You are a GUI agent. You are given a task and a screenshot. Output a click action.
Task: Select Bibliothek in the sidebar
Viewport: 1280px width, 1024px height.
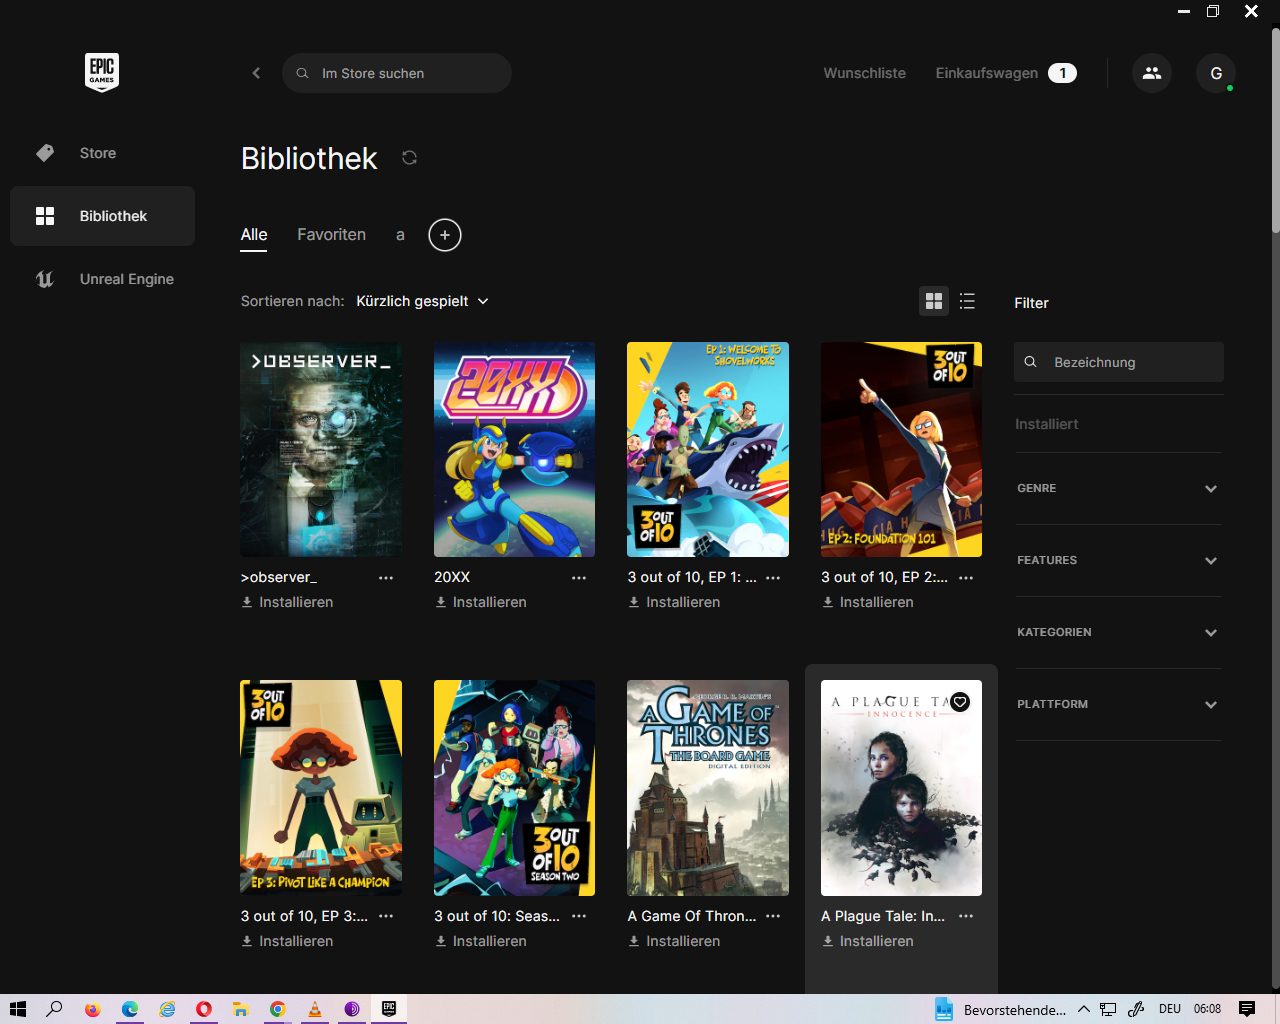pos(102,216)
